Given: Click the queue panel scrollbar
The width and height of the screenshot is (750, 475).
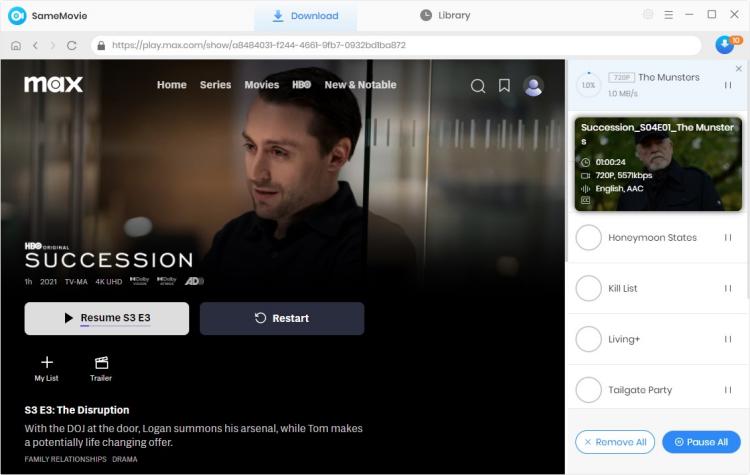Looking at the screenshot, I should click(747, 206).
